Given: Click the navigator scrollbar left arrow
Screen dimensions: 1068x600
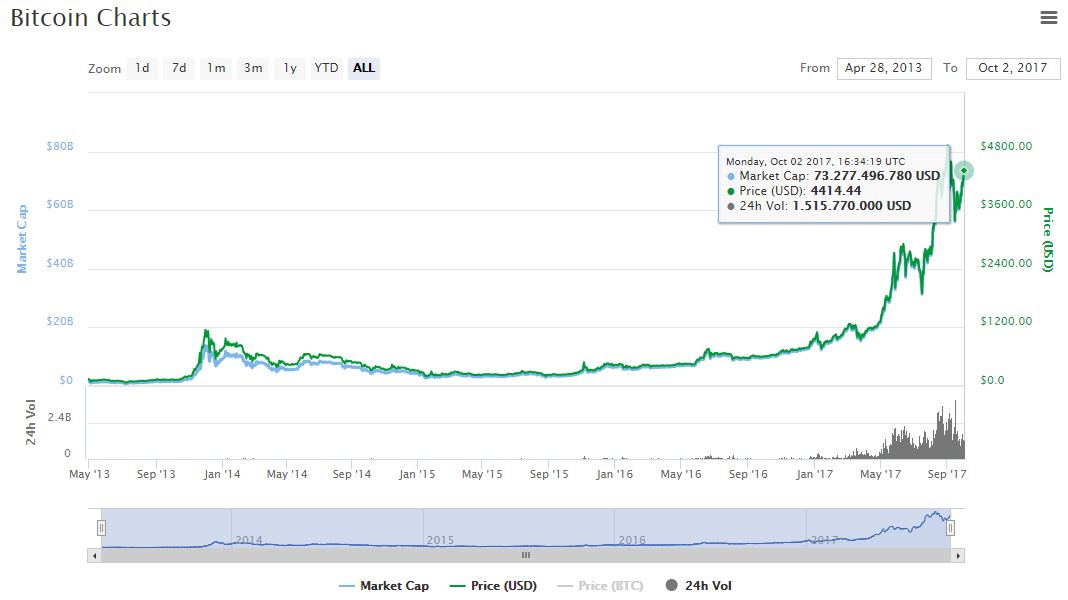Looking at the screenshot, I should (94, 556).
